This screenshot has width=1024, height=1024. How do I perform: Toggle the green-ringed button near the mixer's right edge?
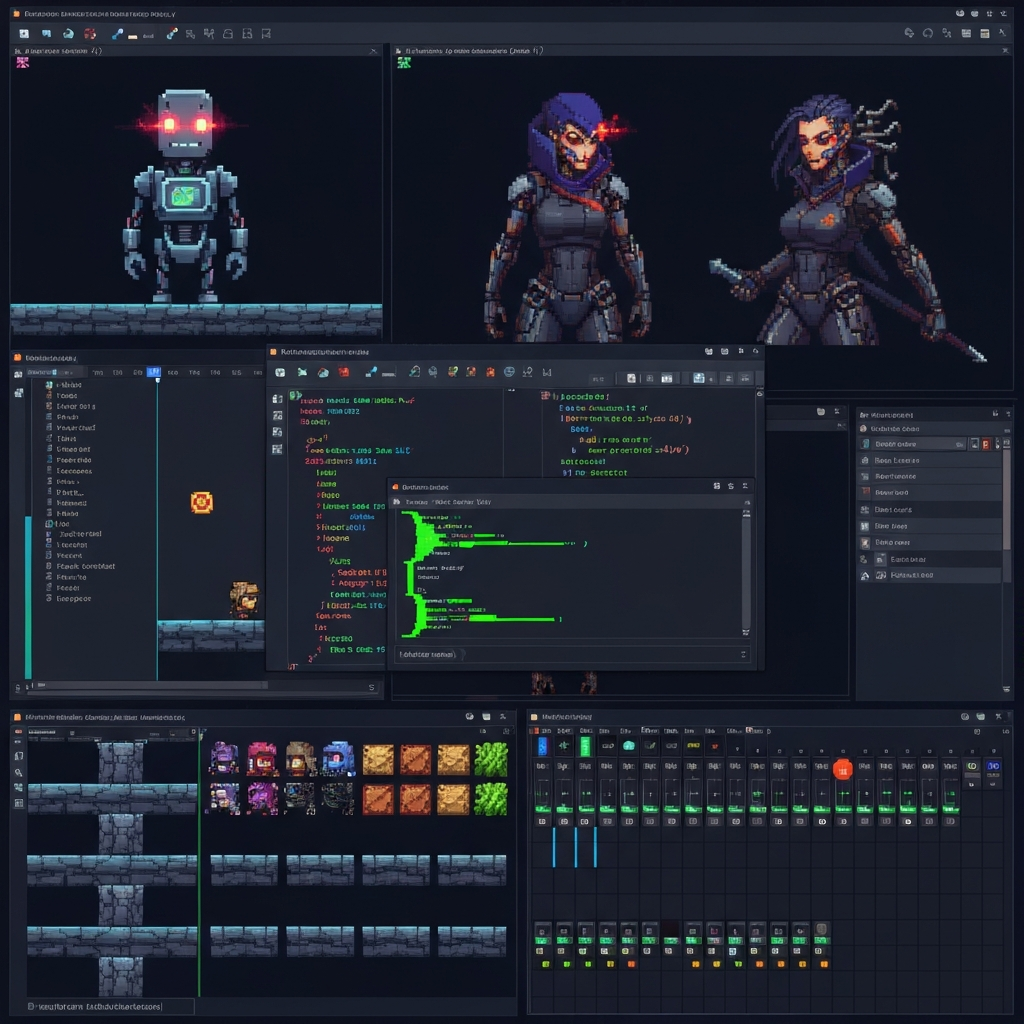click(972, 766)
